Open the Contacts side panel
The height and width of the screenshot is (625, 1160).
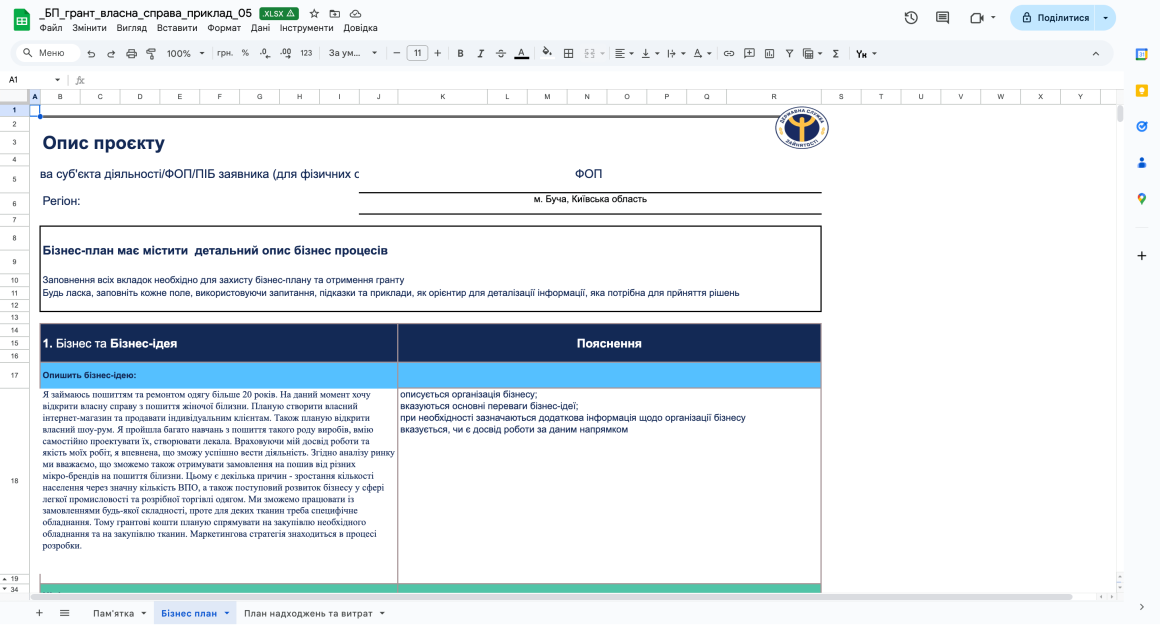(x=1142, y=163)
